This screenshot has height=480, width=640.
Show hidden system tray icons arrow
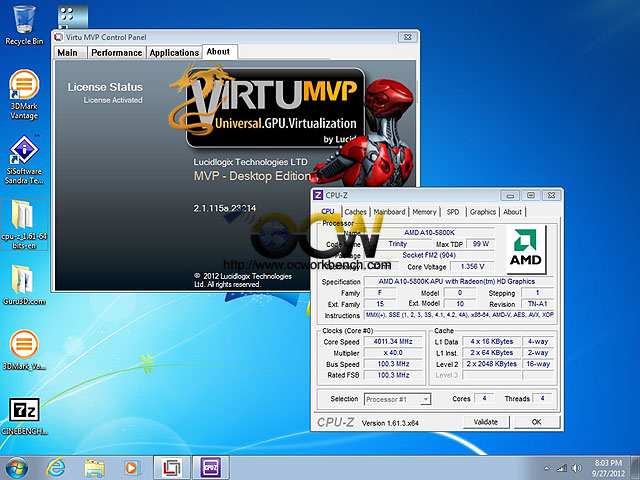pyautogui.click(x=546, y=468)
